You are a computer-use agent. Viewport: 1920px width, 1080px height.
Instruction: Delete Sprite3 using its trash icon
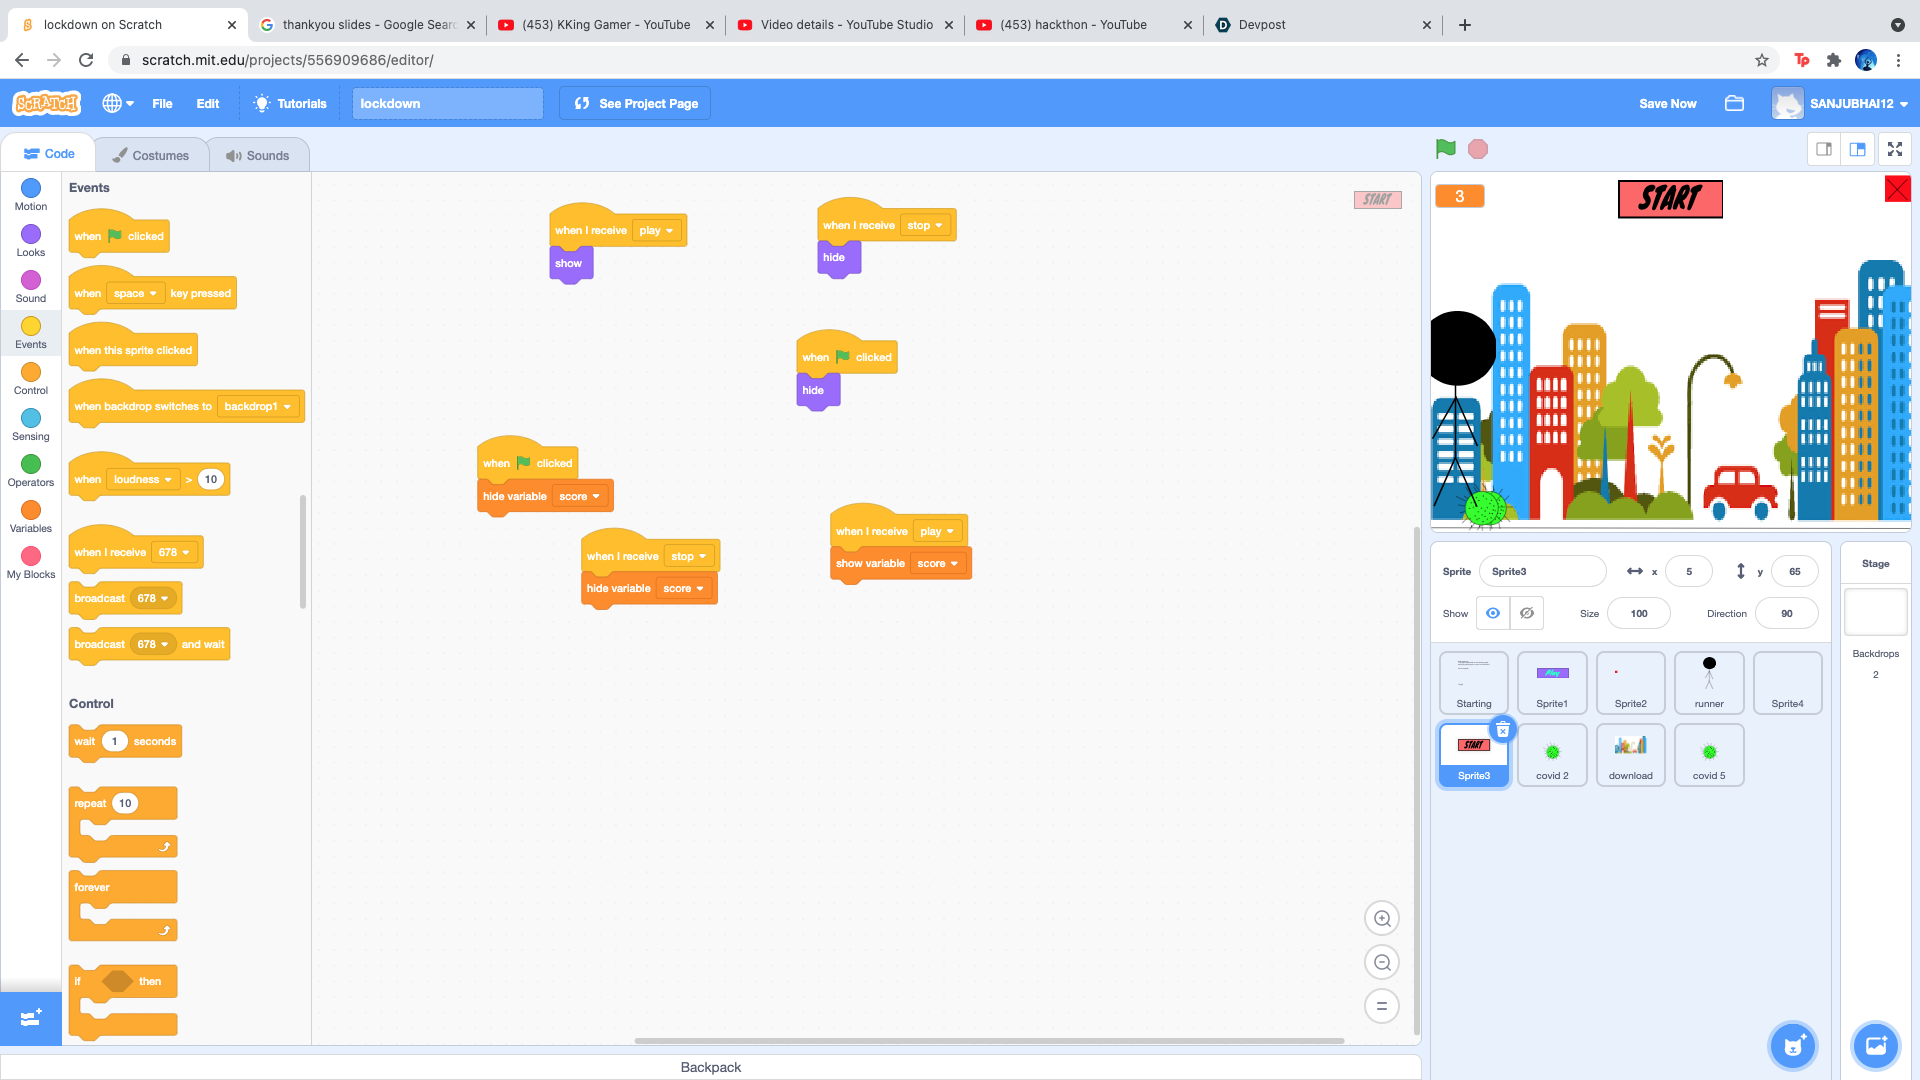(x=1502, y=730)
